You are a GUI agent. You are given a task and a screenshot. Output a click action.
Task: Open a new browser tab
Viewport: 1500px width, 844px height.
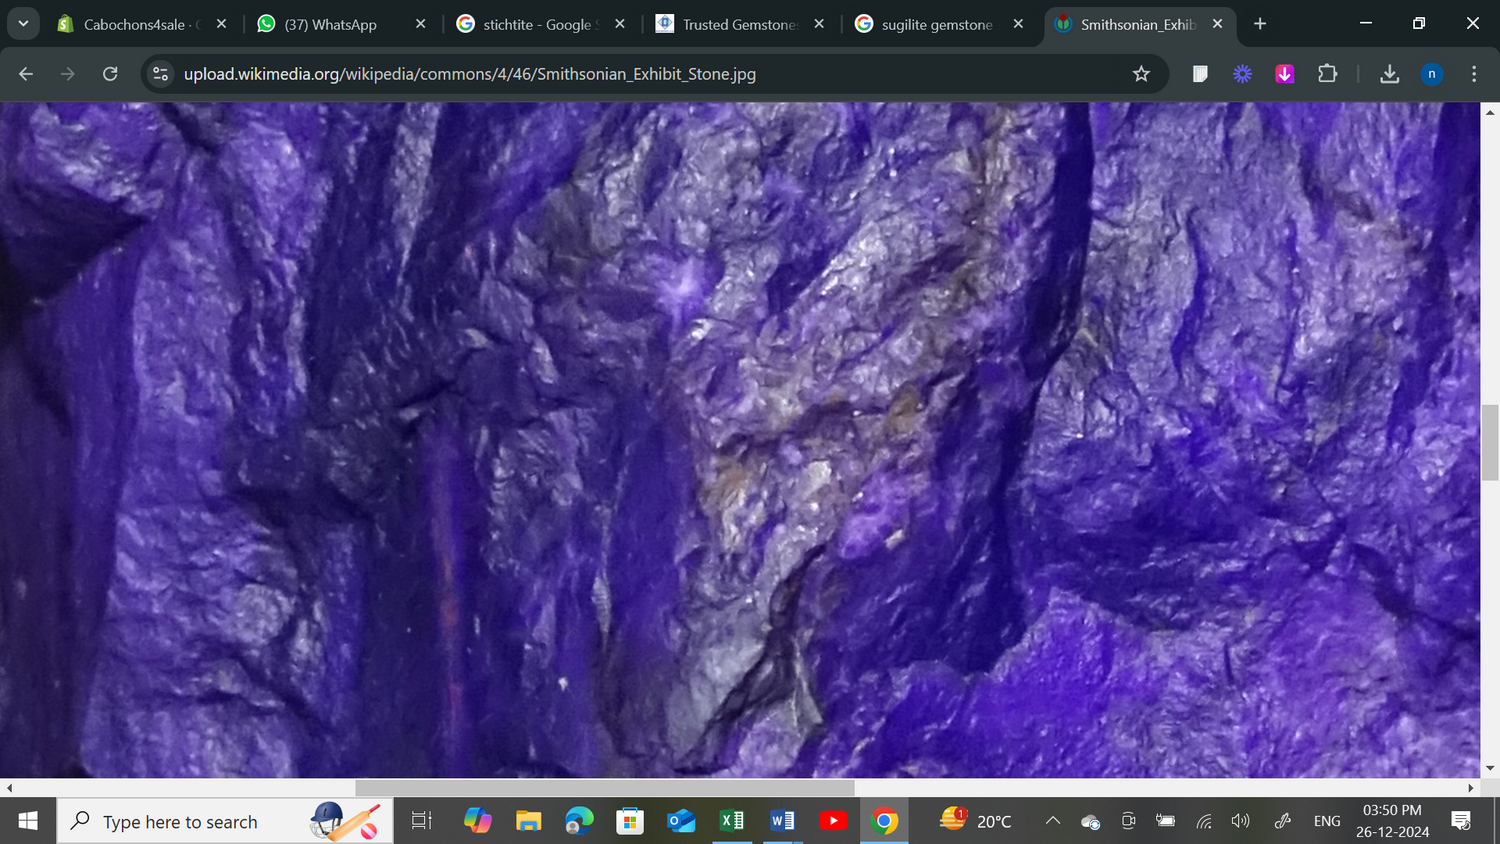coord(1260,24)
